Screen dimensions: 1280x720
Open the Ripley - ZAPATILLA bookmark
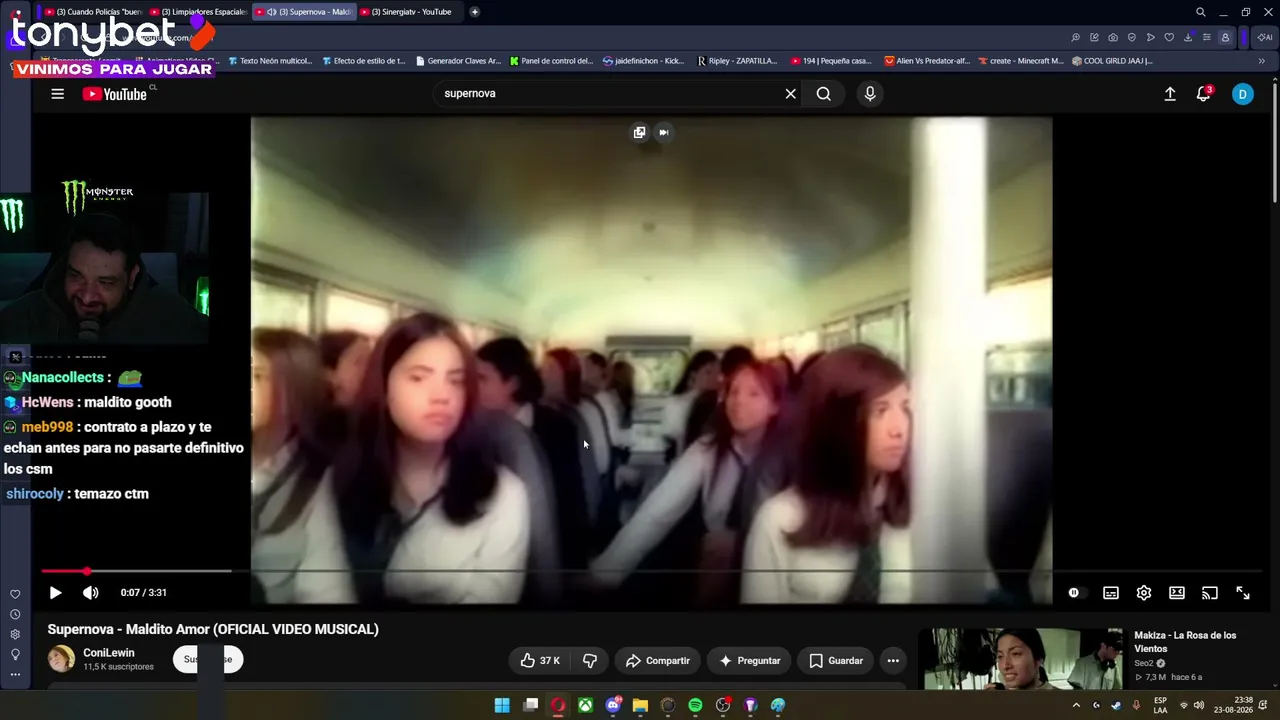pyautogui.click(x=737, y=61)
